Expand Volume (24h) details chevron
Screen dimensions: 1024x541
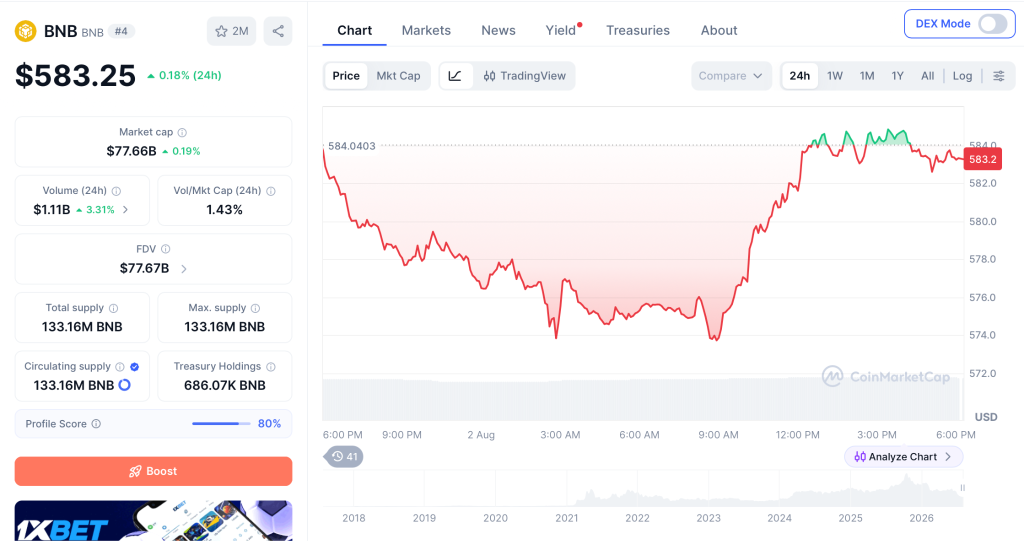click(x=125, y=210)
